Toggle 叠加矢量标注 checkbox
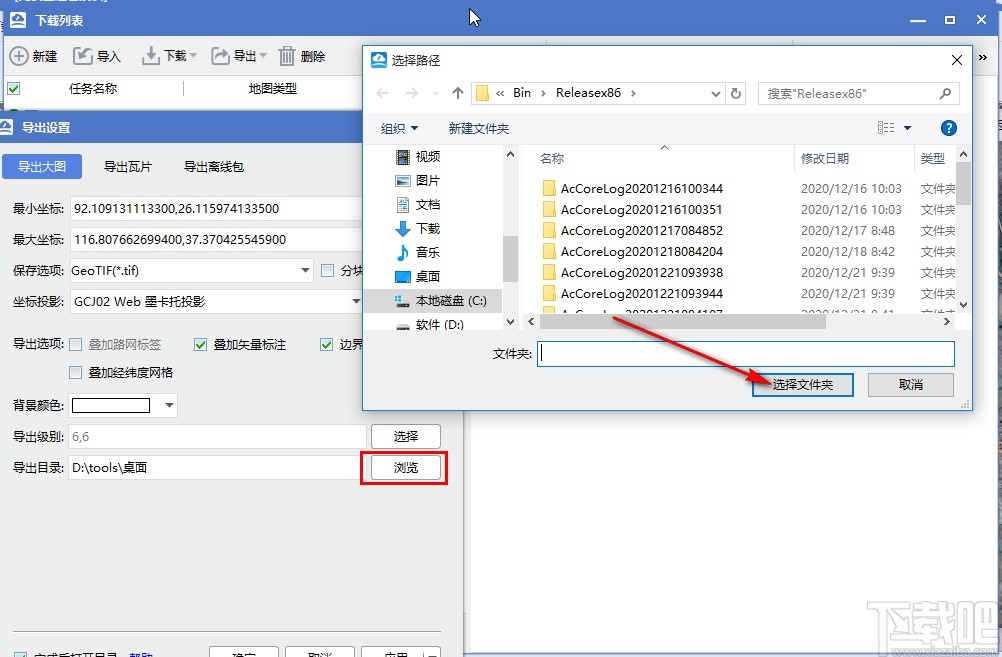1002x657 pixels. (x=200, y=345)
